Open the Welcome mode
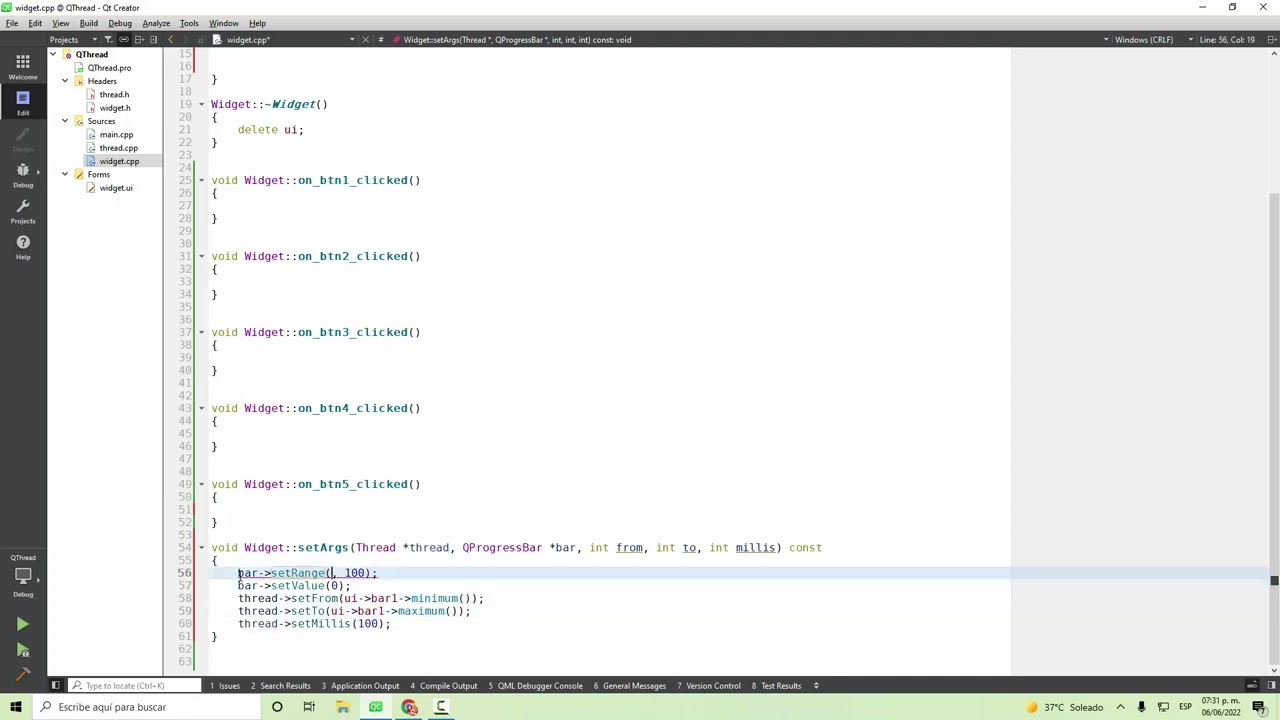The image size is (1280, 720). (22, 66)
